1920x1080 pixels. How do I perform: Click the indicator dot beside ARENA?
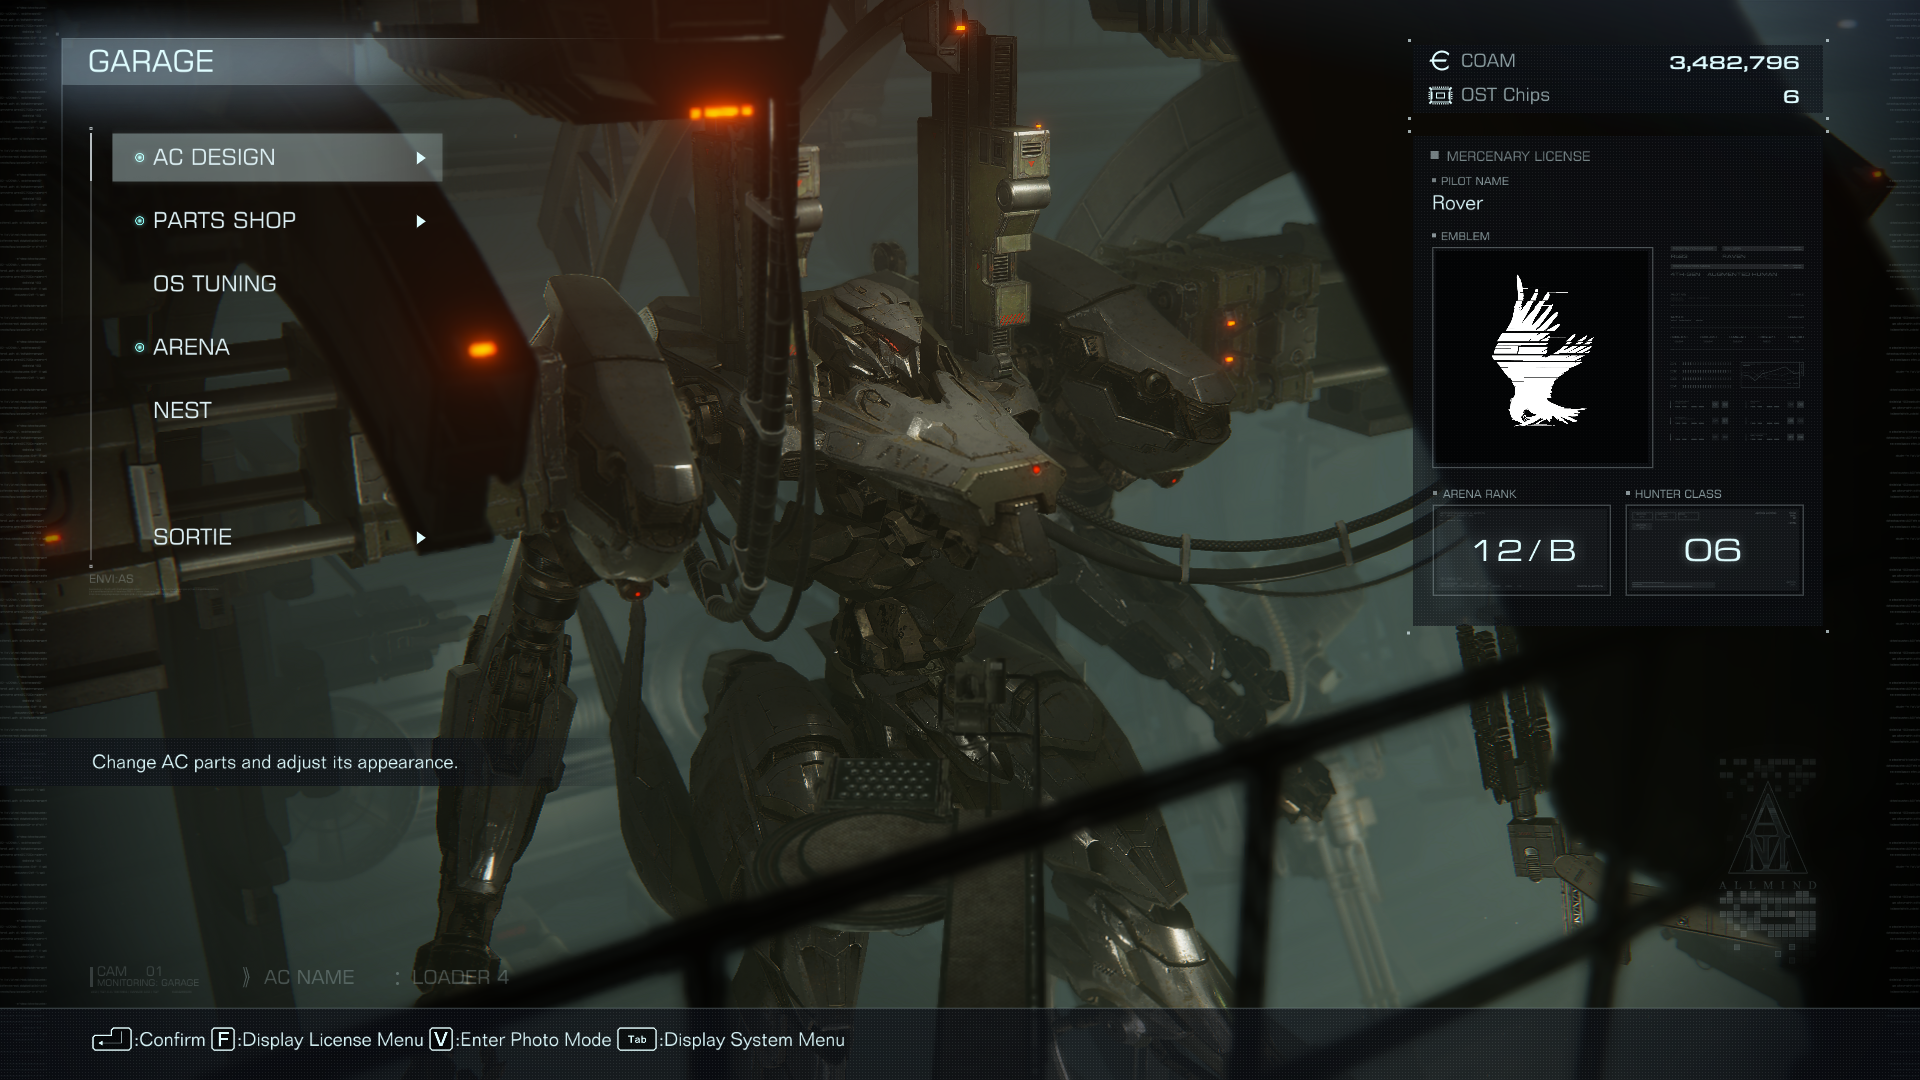coord(140,347)
